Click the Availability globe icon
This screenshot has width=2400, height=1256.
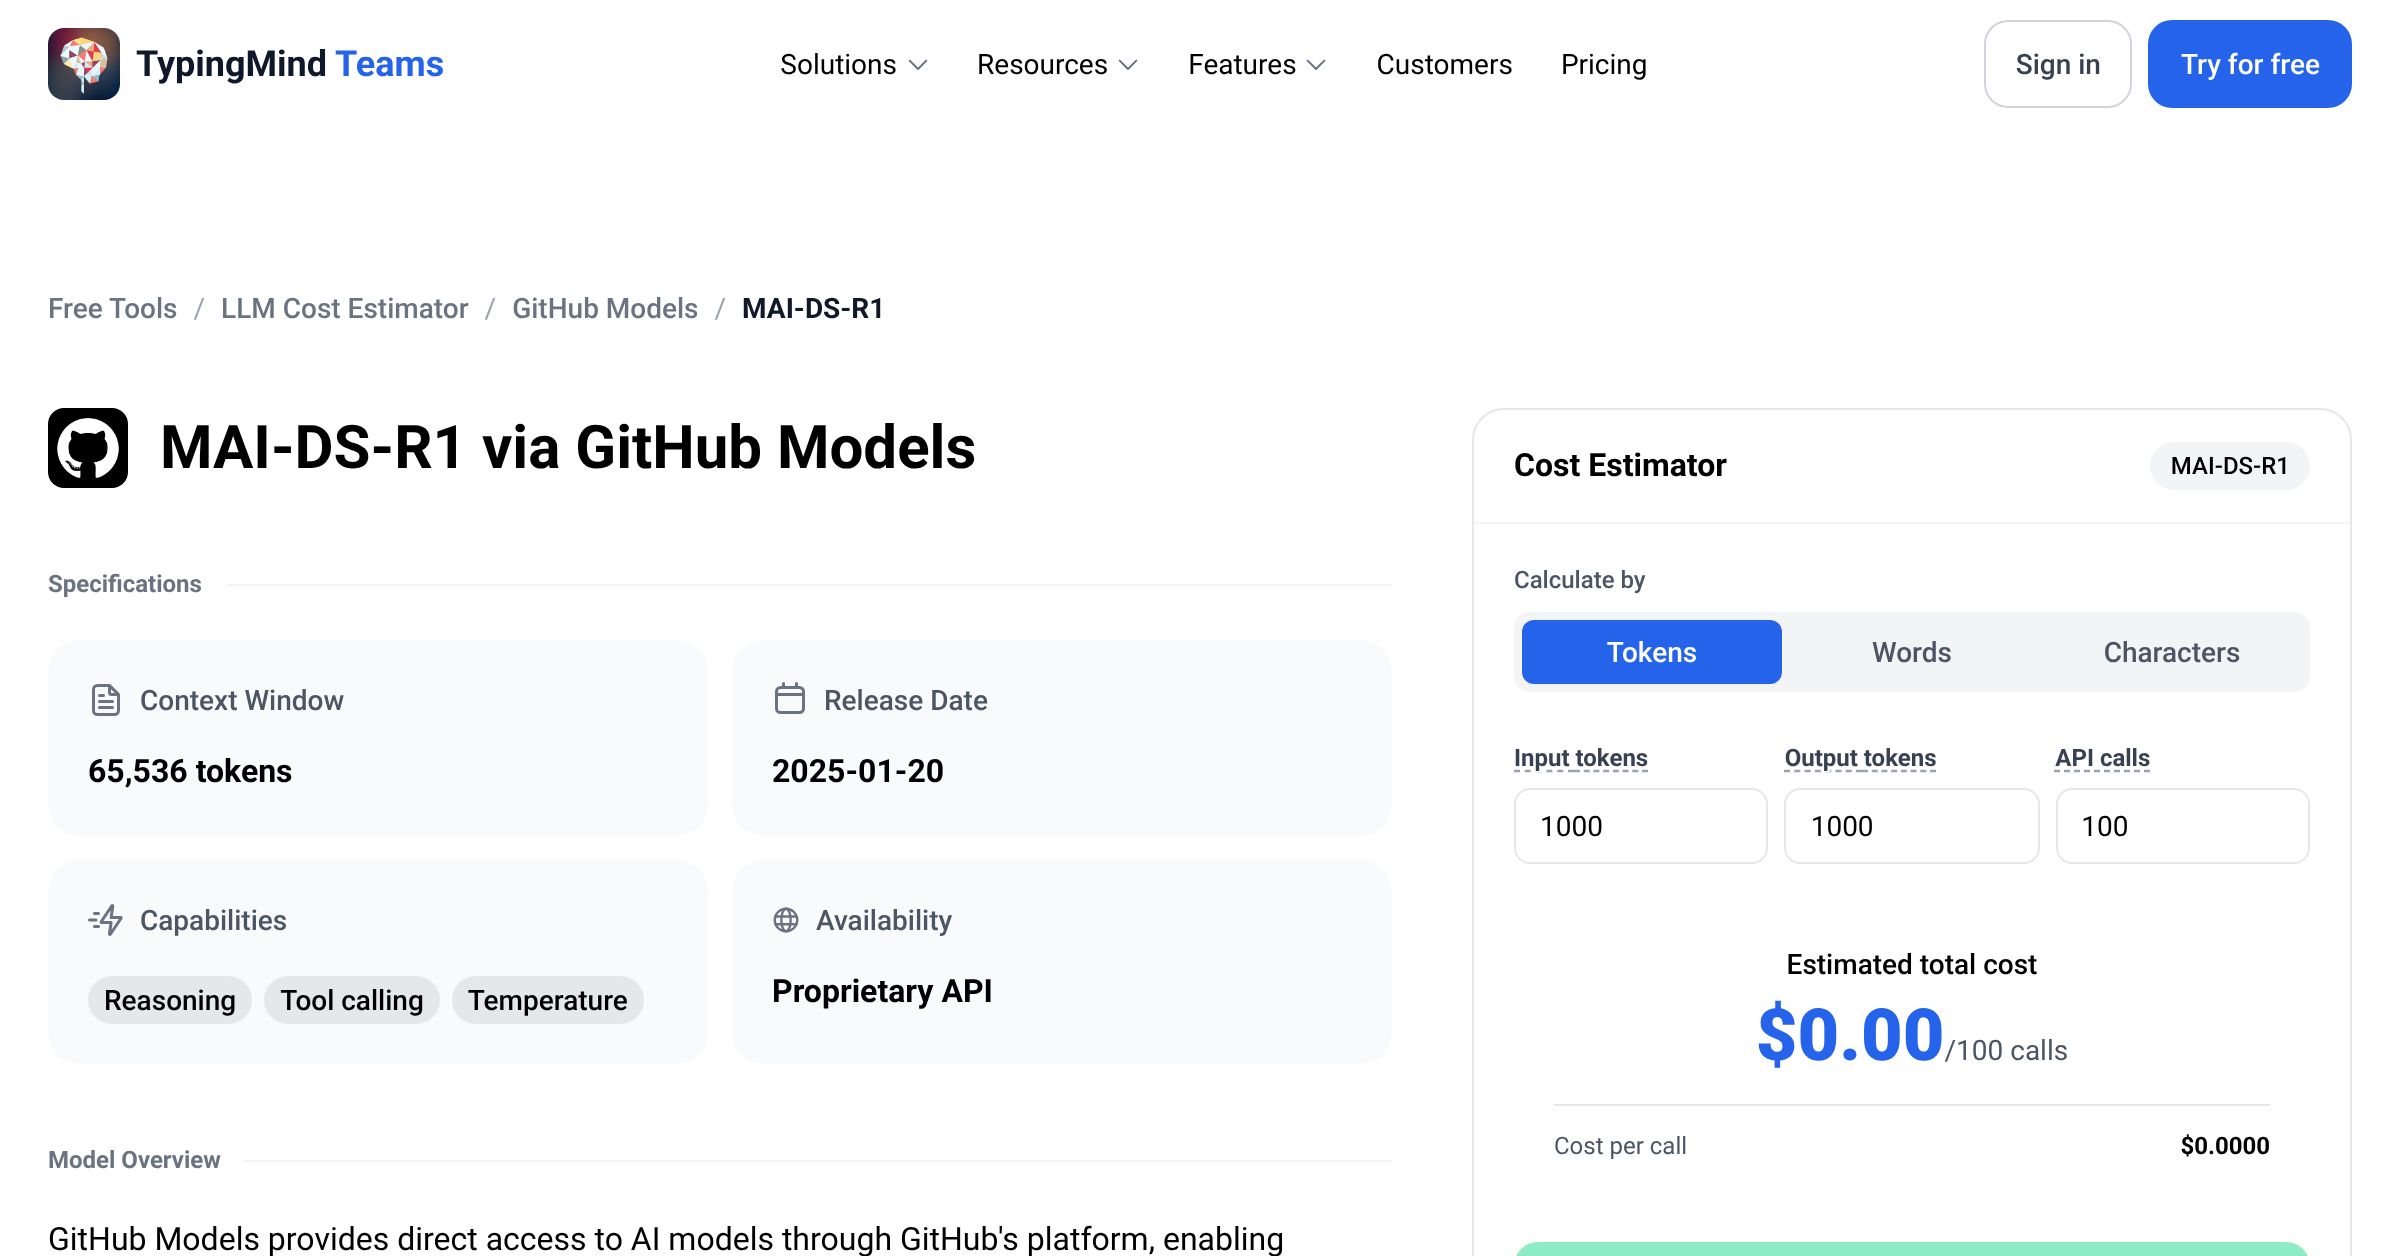[786, 920]
